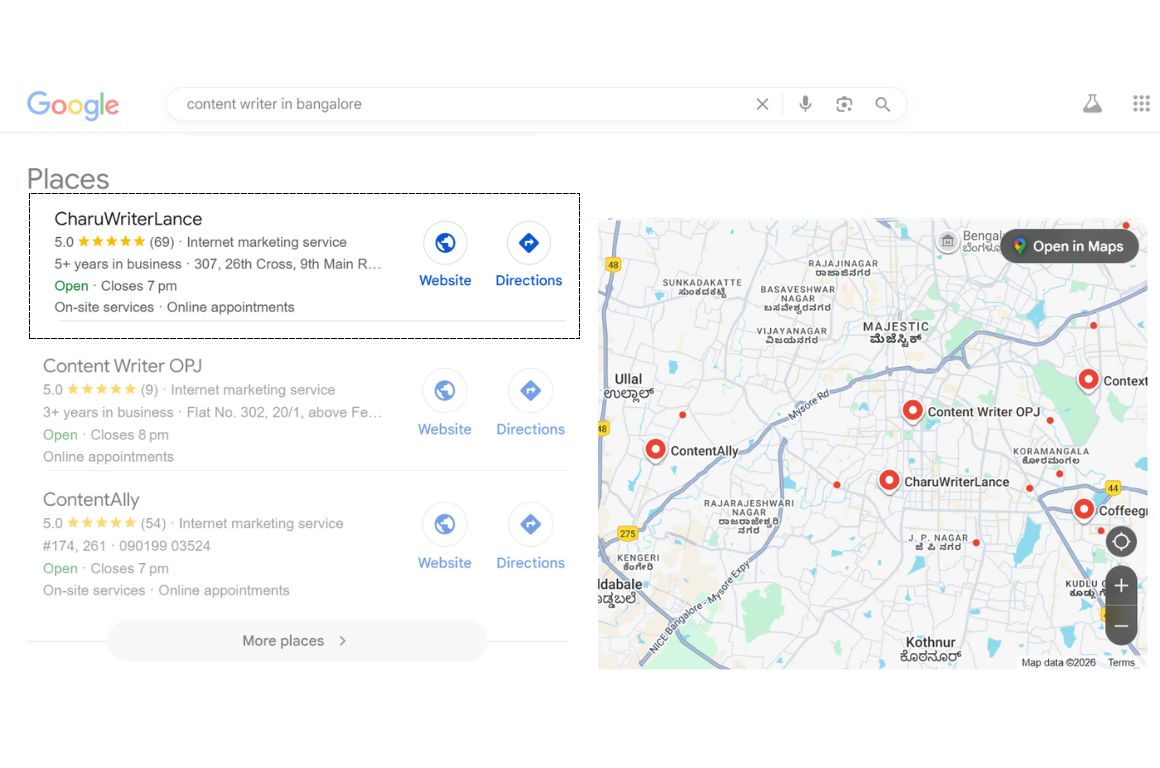Screen dimensions: 1160x768
Task: Click the Content Writer OPJ map pin
Action: click(x=913, y=410)
